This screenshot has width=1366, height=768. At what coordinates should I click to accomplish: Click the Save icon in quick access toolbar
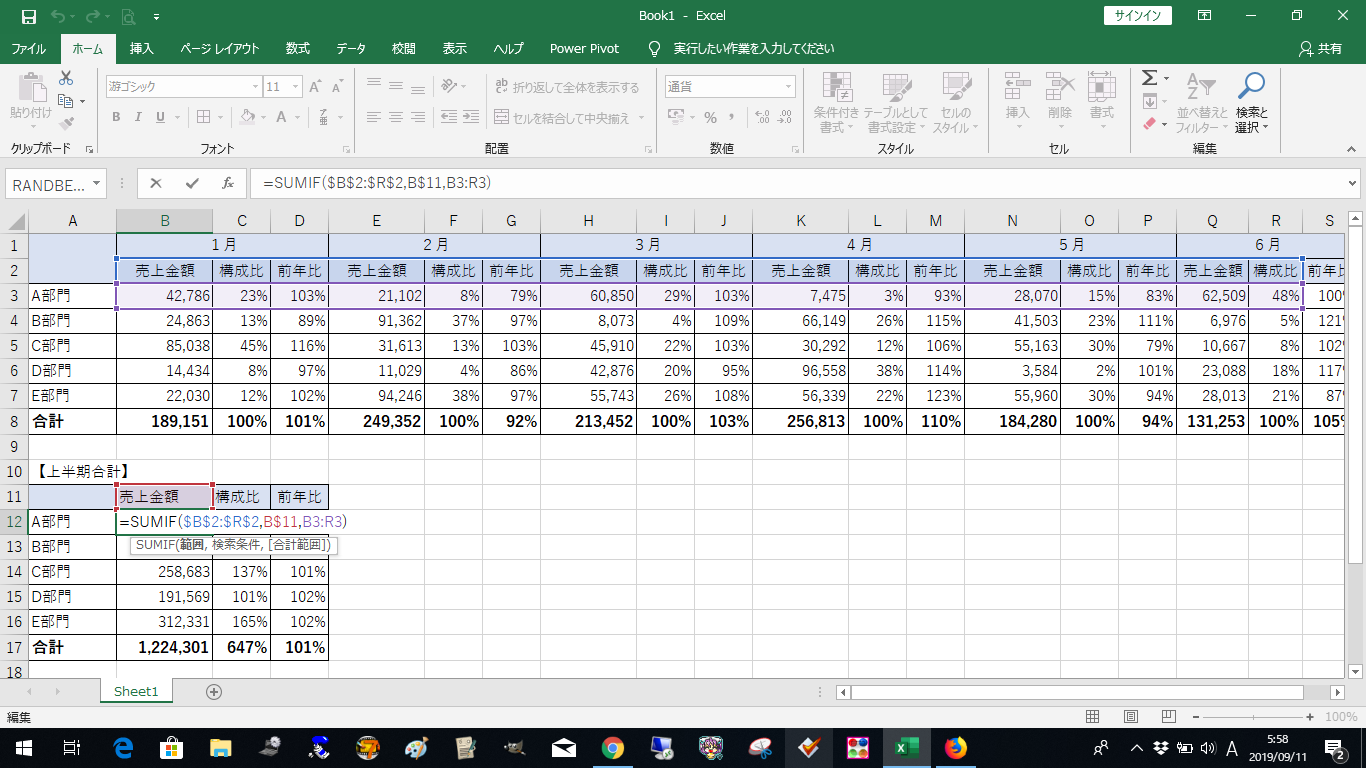pyautogui.click(x=28, y=16)
